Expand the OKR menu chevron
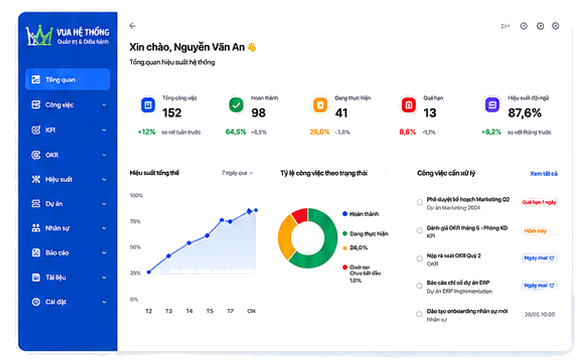This screenshot has width=585, height=360. (x=104, y=155)
